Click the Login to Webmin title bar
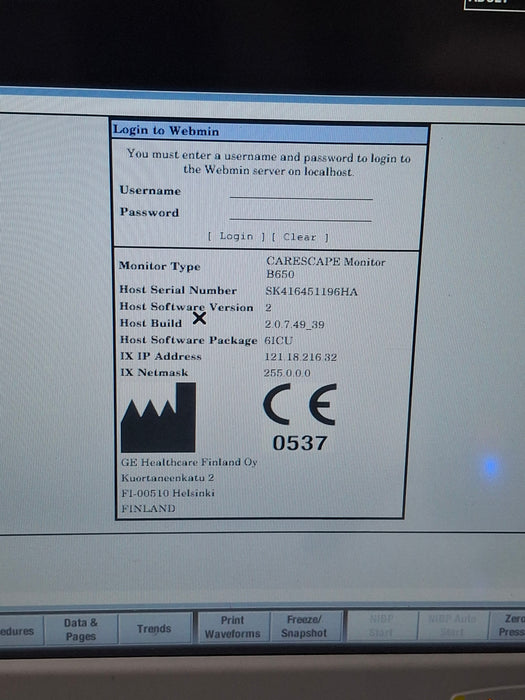This screenshot has height=700, width=525. coord(270,132)
